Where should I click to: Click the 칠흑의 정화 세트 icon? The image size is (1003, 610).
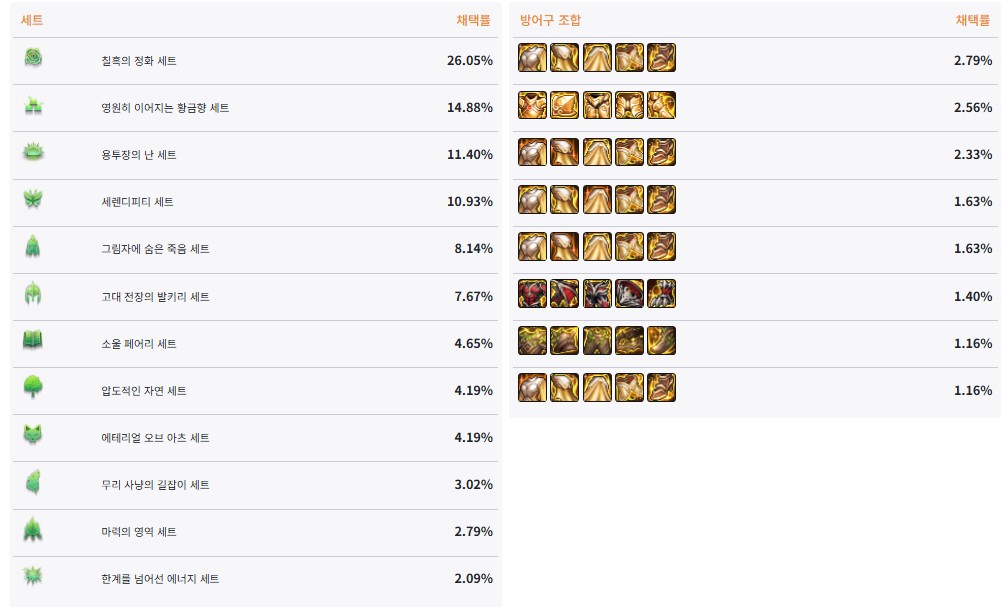[x=33, y=59]
